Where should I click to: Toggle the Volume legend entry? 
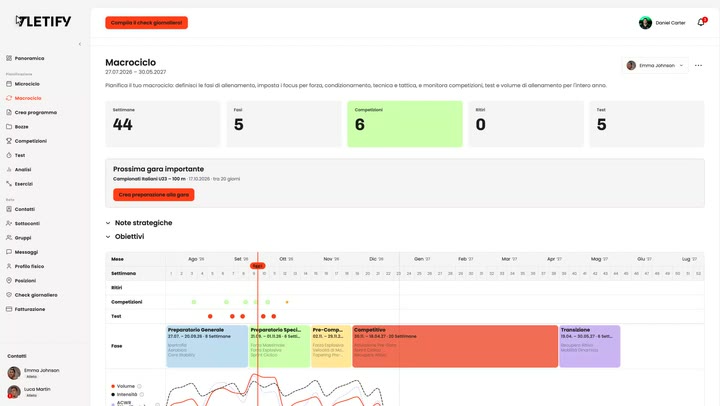pyautogui.click(x=126, y=386)
